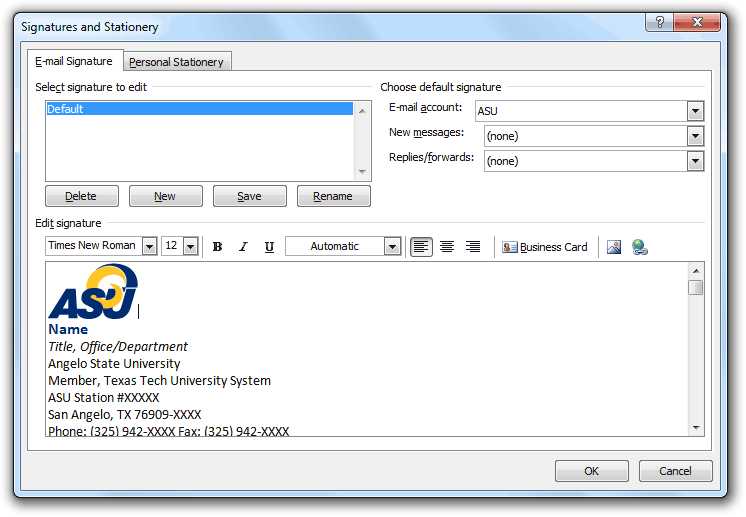Screen dimensions: 746x517
Task: Delete the selected signature
Action: click(81, 196)
